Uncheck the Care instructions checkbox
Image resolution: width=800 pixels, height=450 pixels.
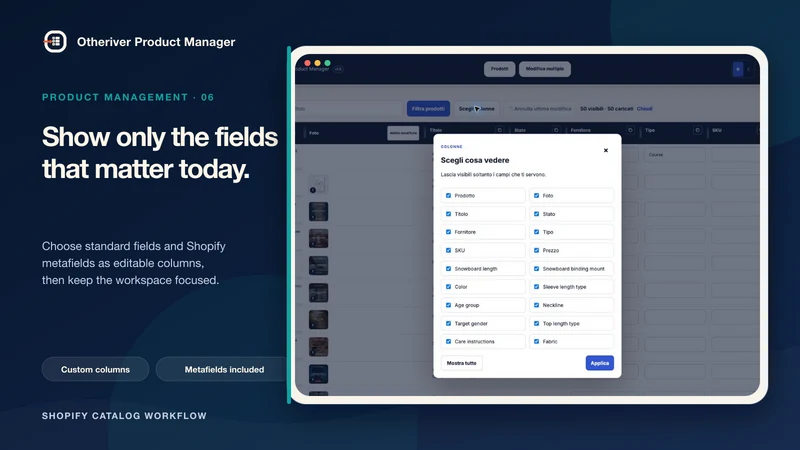[x=448, y=341]
